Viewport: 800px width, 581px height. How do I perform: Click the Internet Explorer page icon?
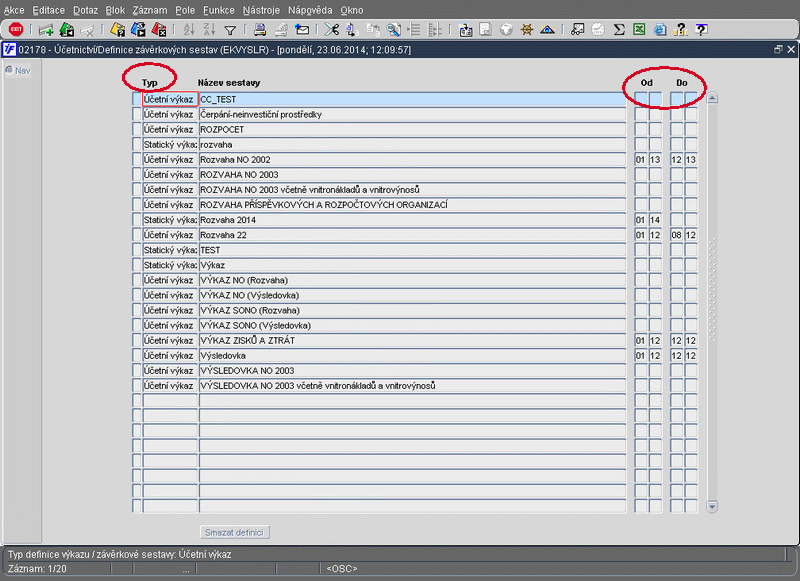tap(660, 30)
